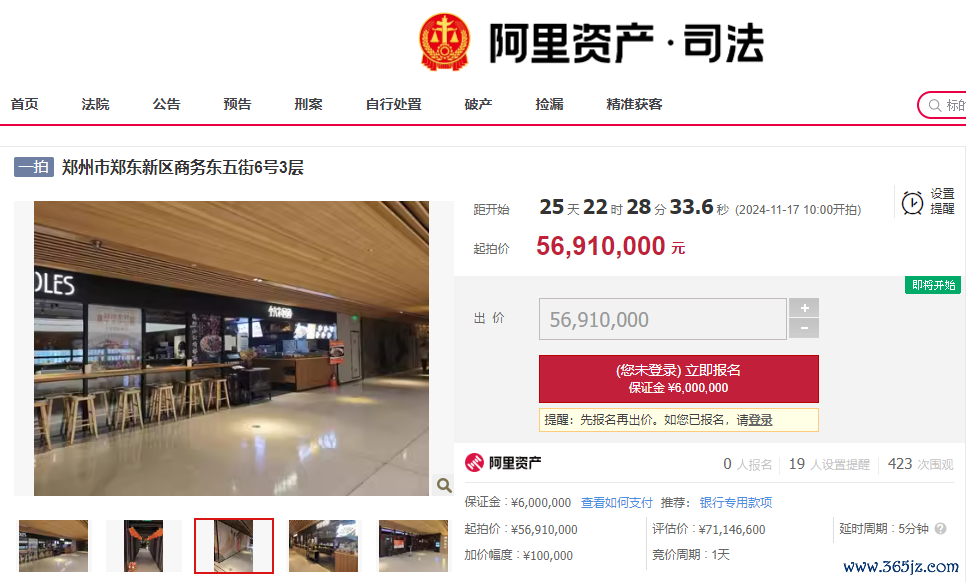The width and height of the screenshot is (966, 582).
Task: Click the red 阿里资产 round logo icon
Action: (474, 463)
